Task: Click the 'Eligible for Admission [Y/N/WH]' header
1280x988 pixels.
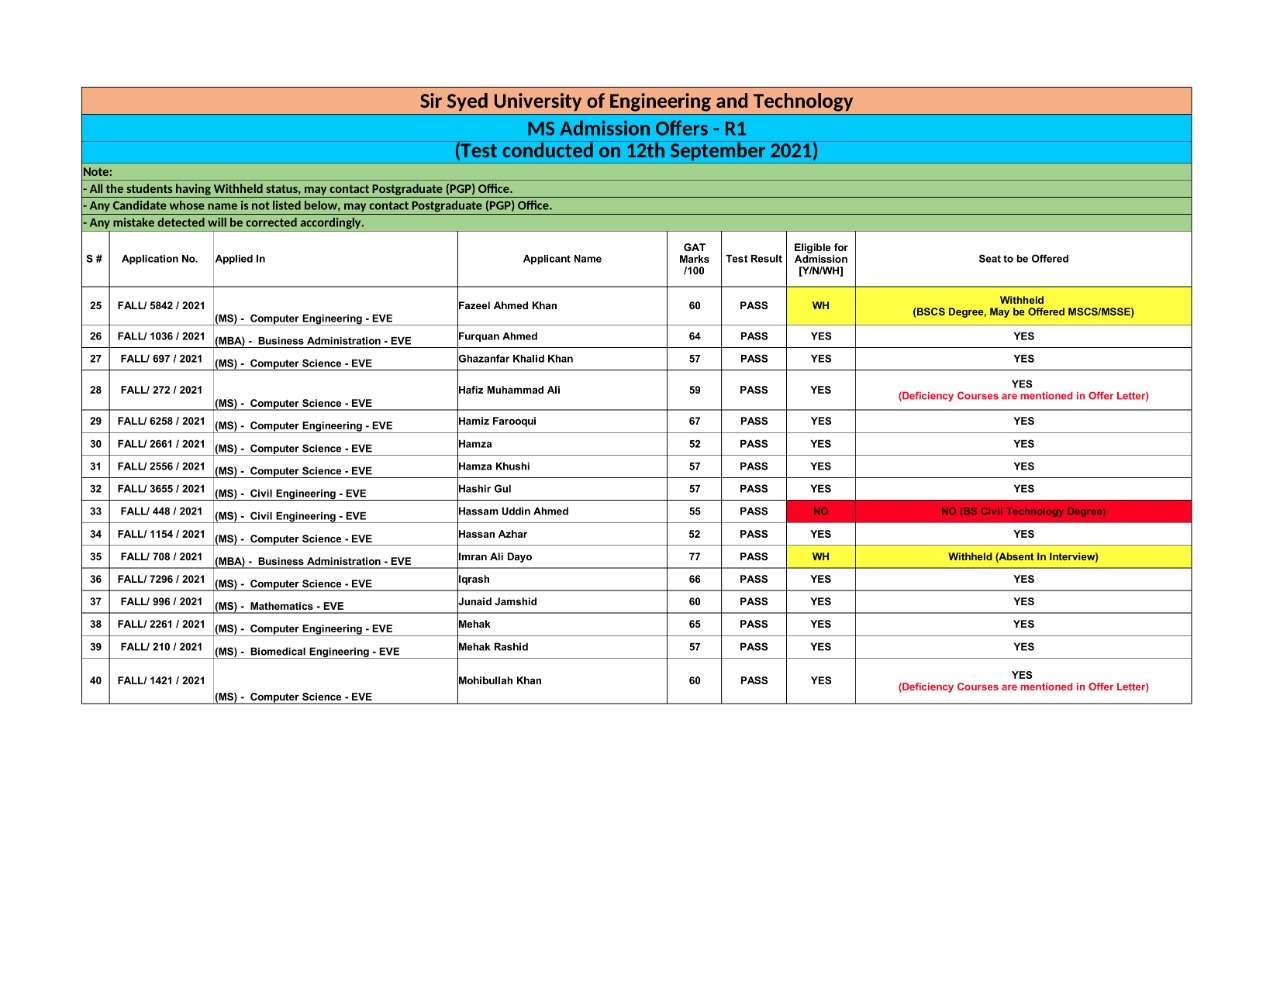Action: [821, 259]
